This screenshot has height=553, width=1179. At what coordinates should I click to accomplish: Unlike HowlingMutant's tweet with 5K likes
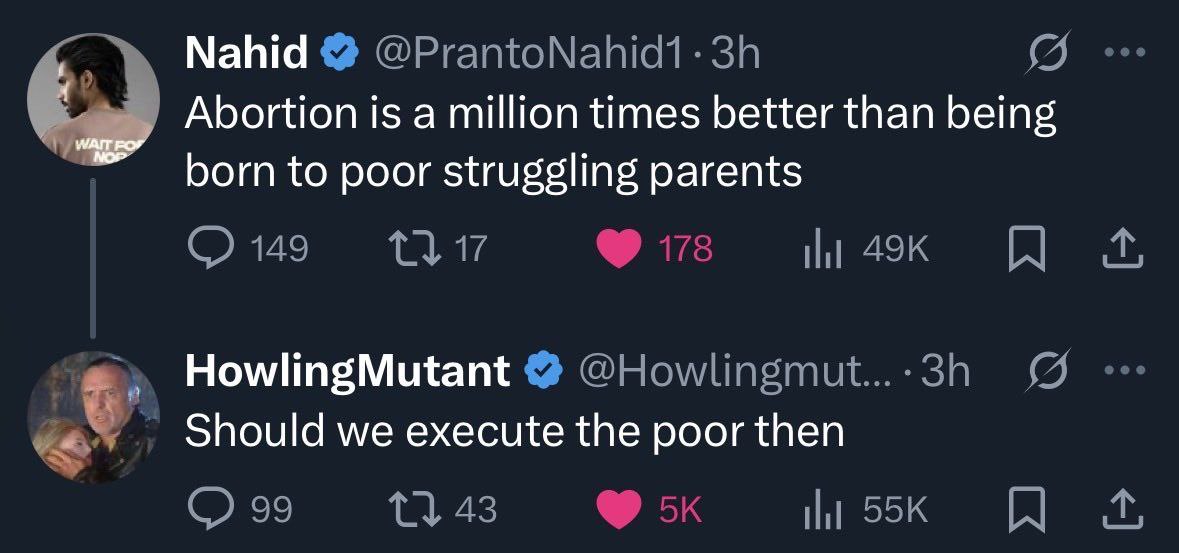pyautogui.click(x=619, y=510)
